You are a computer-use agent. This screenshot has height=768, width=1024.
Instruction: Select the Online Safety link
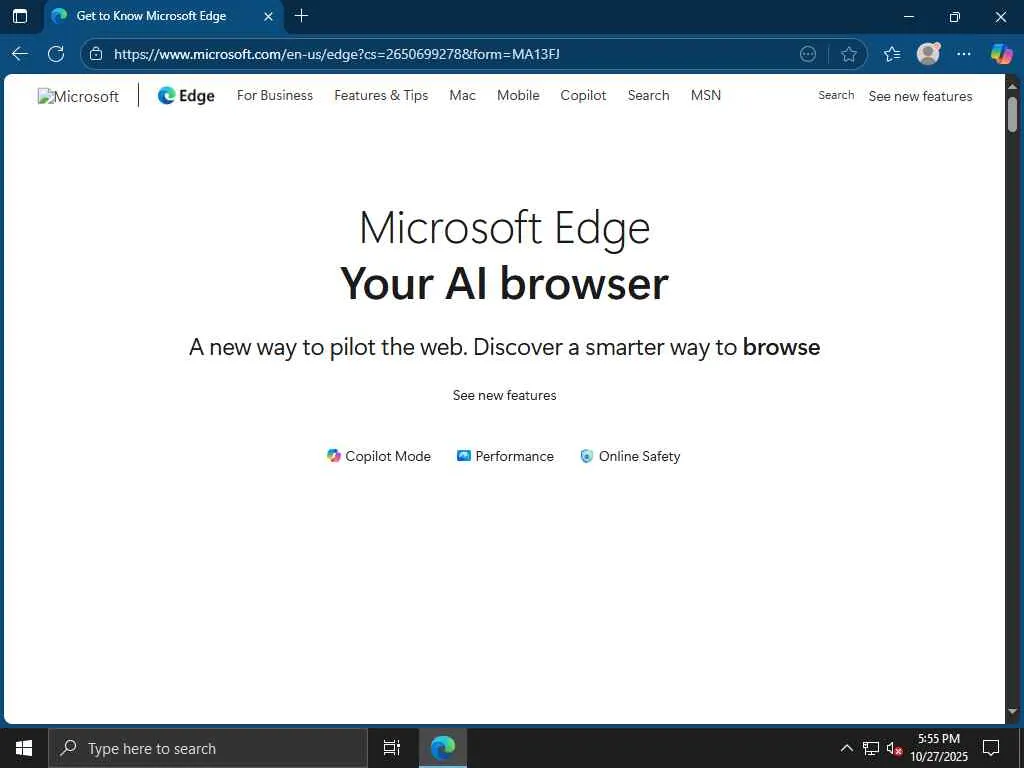pyautogui.click(x=630, y=456)
